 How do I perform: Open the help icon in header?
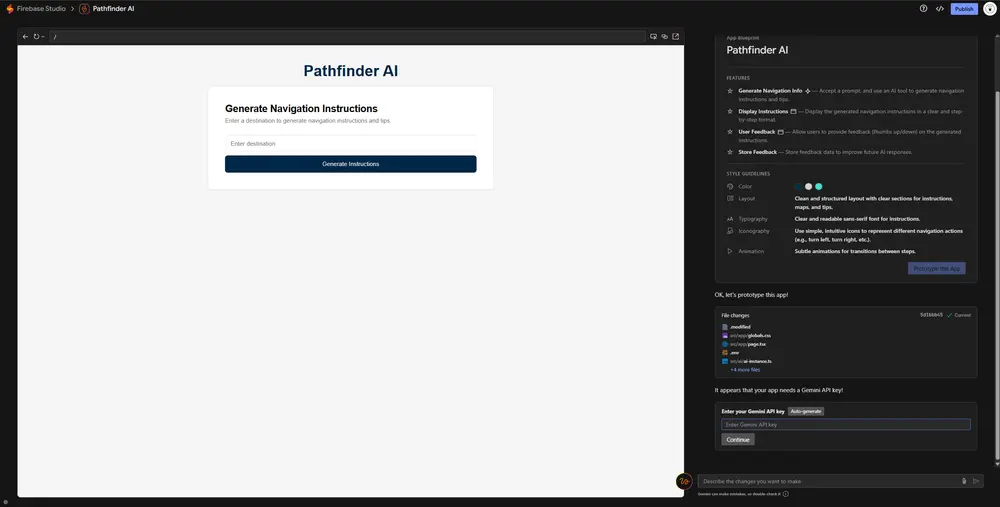(923, 9)
